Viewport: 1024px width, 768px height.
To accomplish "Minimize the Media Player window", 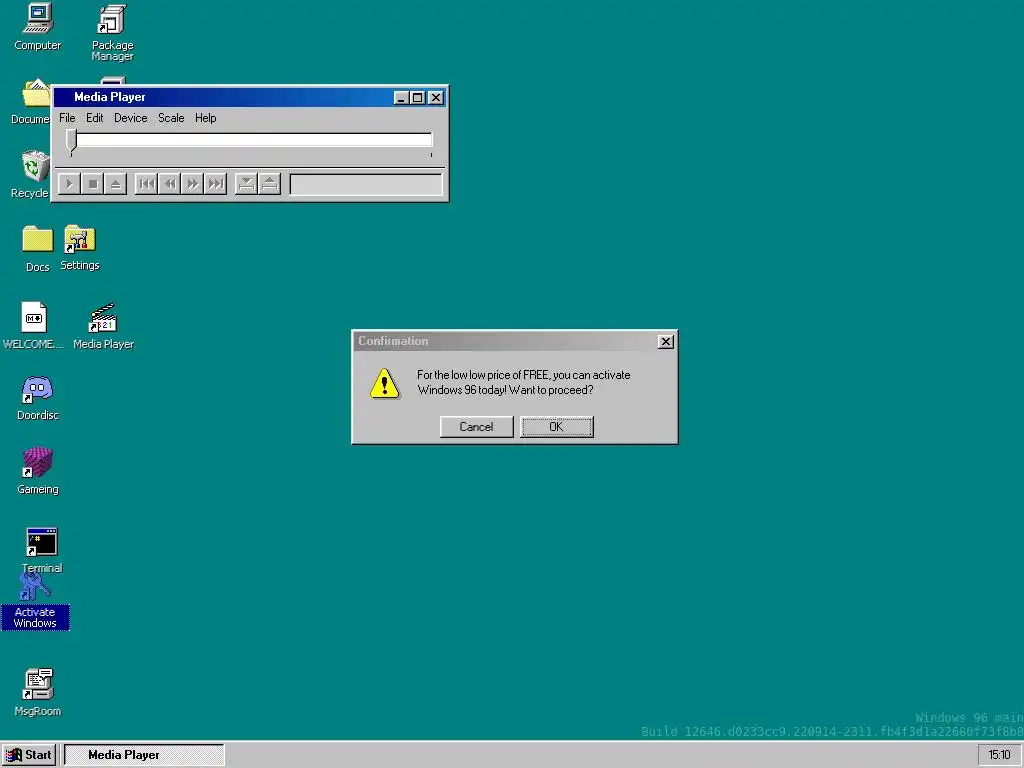I will point(402,97).
